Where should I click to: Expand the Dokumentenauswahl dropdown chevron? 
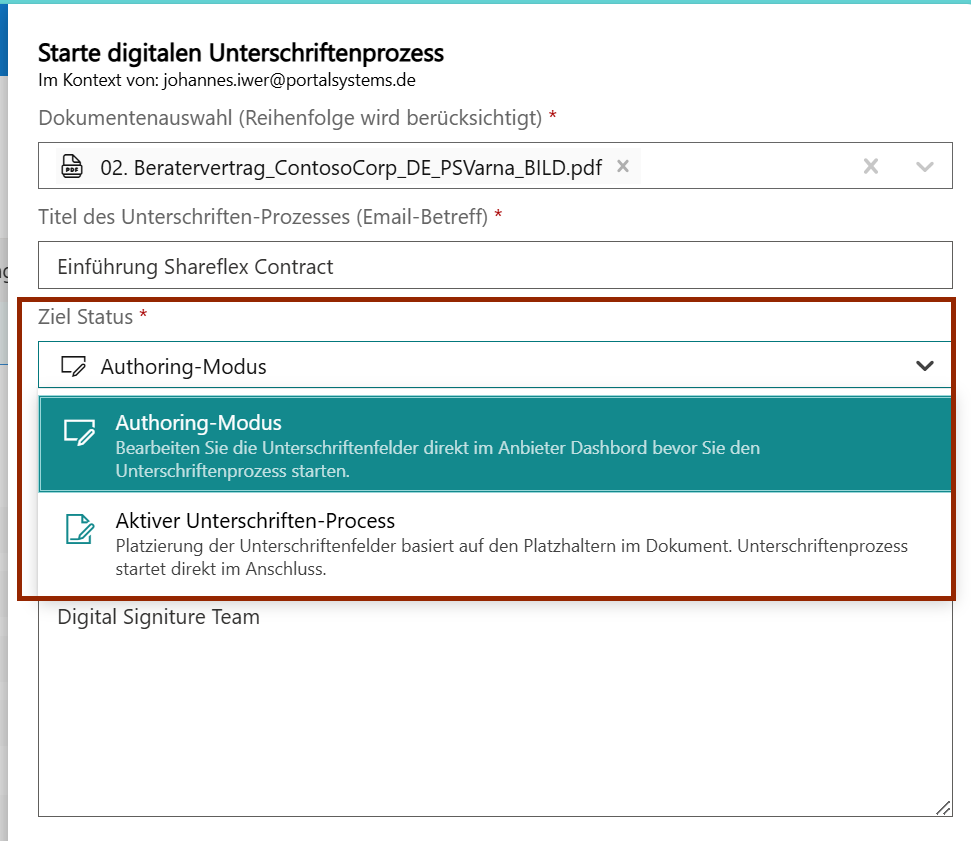click(925, 166)
